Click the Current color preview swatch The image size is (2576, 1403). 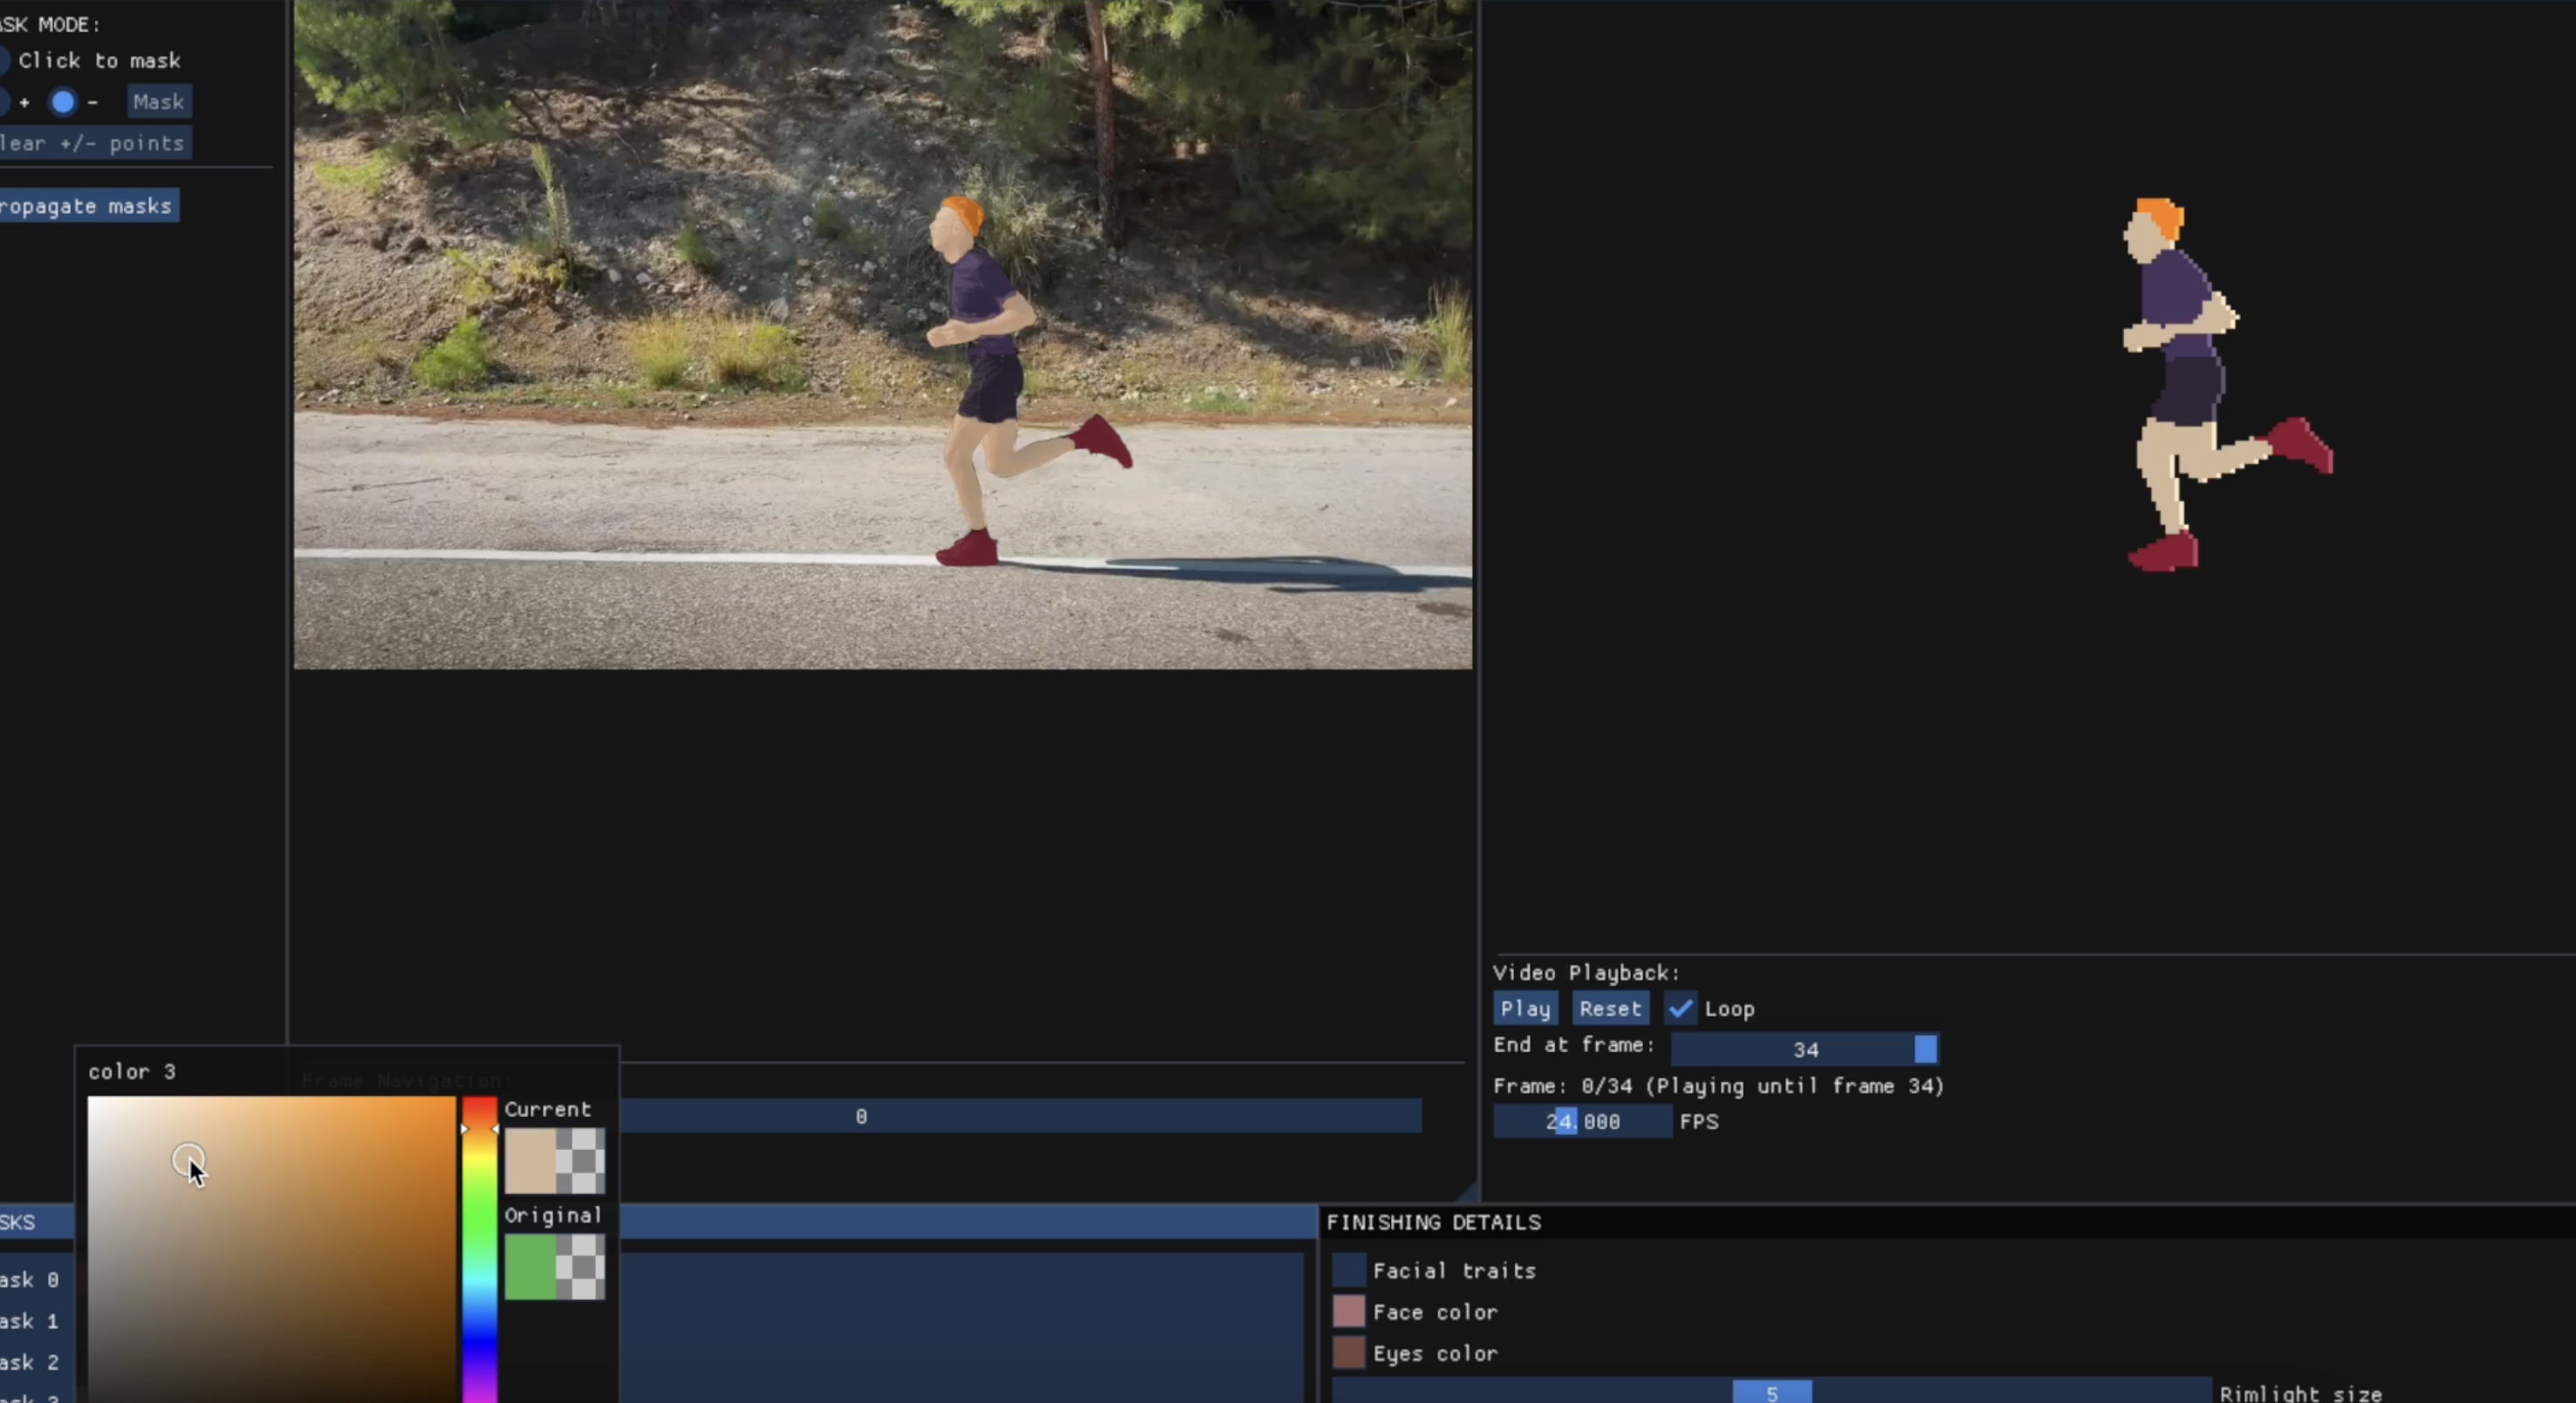(x=555, y=1162)
